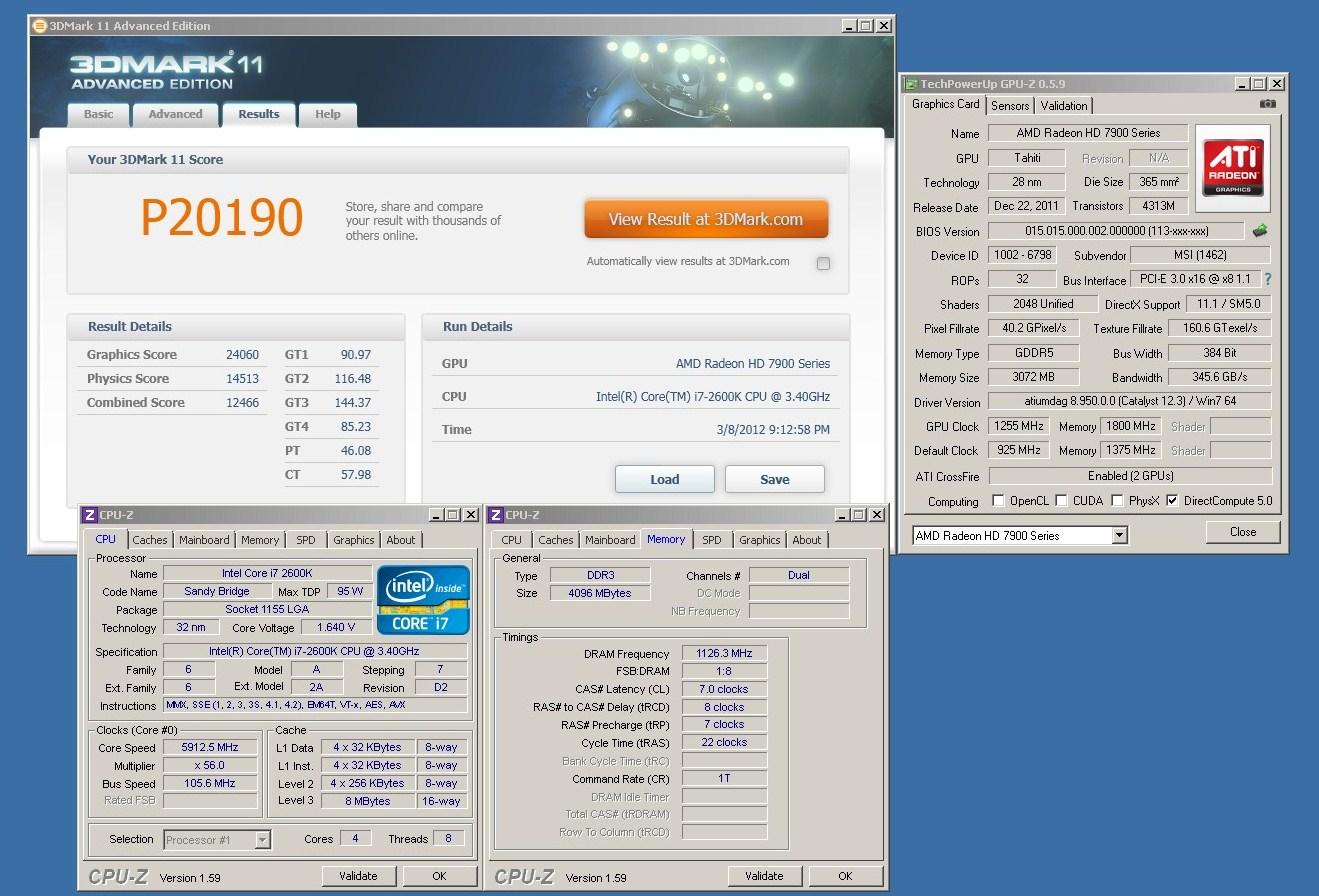Screen dimensions: 1319x896
Task: Click the CAS# Latency value 7.0 clocks
Action: pos(724,689)
